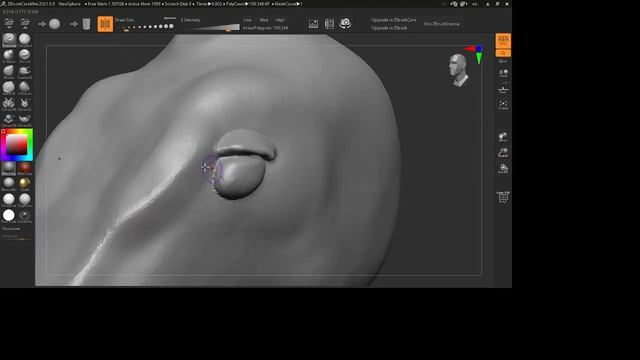This screenshot has height=360, width=640.
Task: Select the SnakeHook brush
Action: click(24, 72)
